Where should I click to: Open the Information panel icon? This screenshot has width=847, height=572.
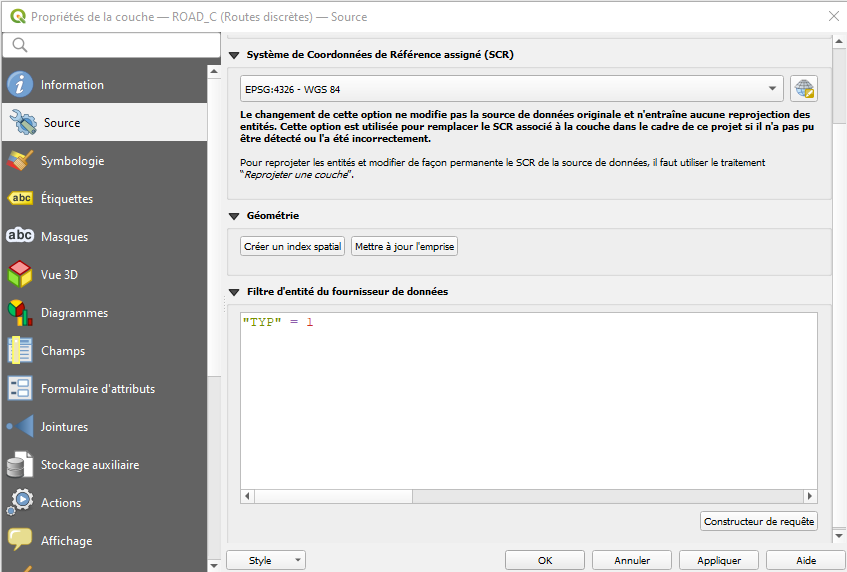20,85
